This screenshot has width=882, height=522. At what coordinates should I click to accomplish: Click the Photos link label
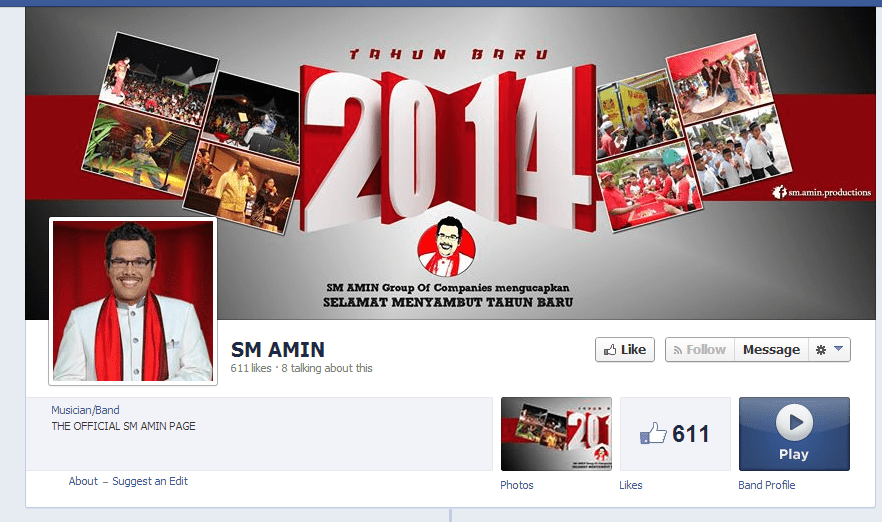pos(516,485)
